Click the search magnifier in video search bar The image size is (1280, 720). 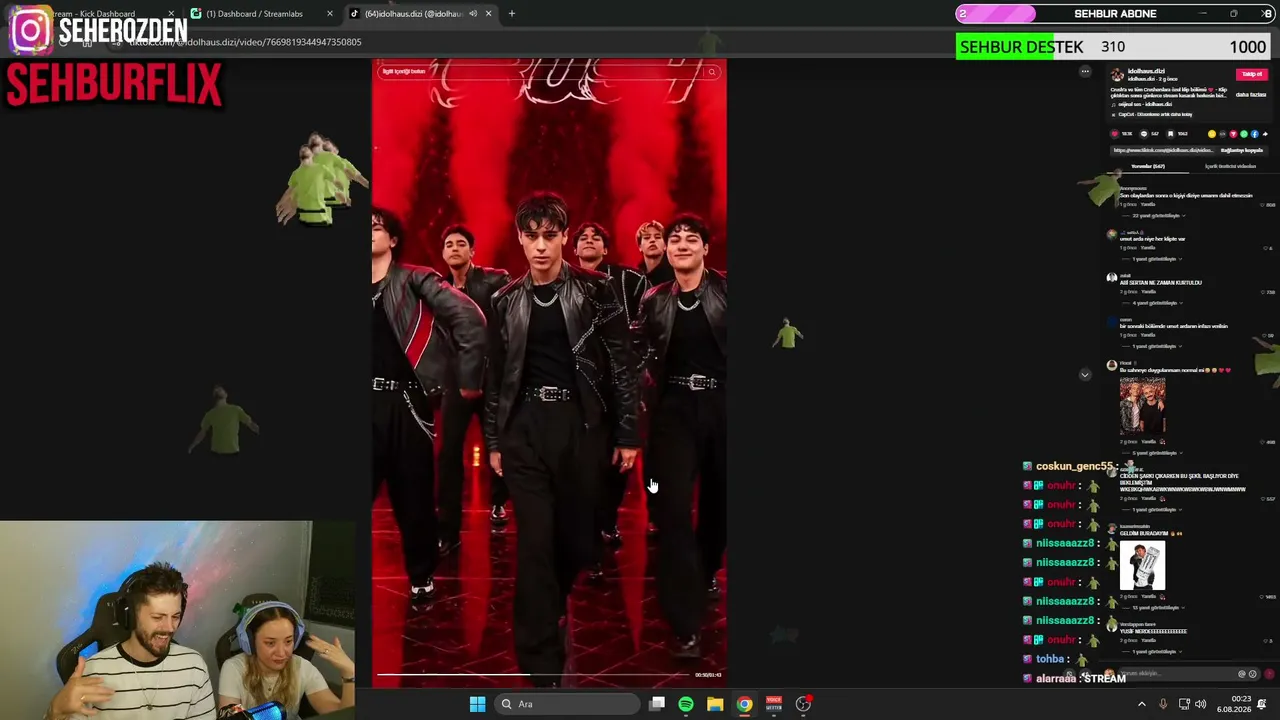711,72
